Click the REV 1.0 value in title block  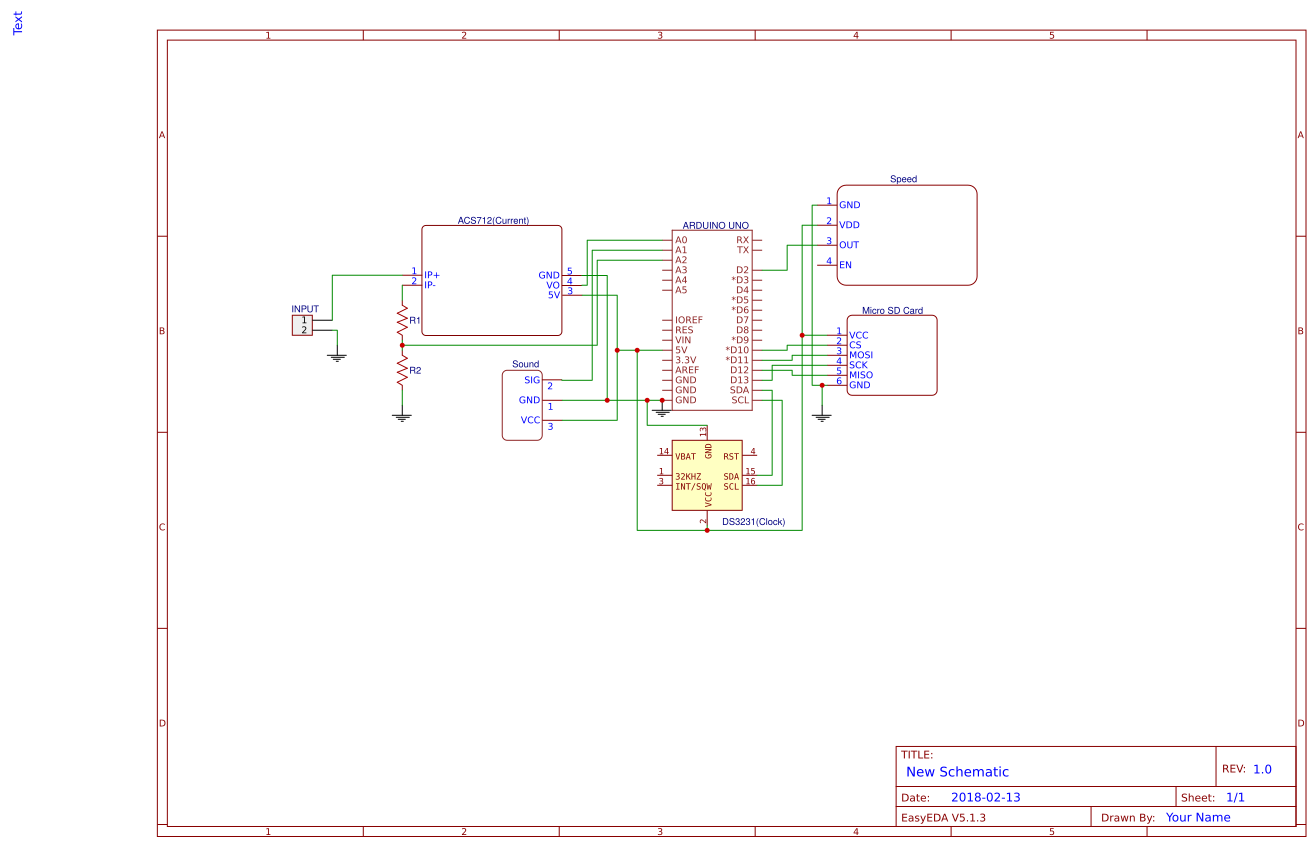tap(1262, 769)
